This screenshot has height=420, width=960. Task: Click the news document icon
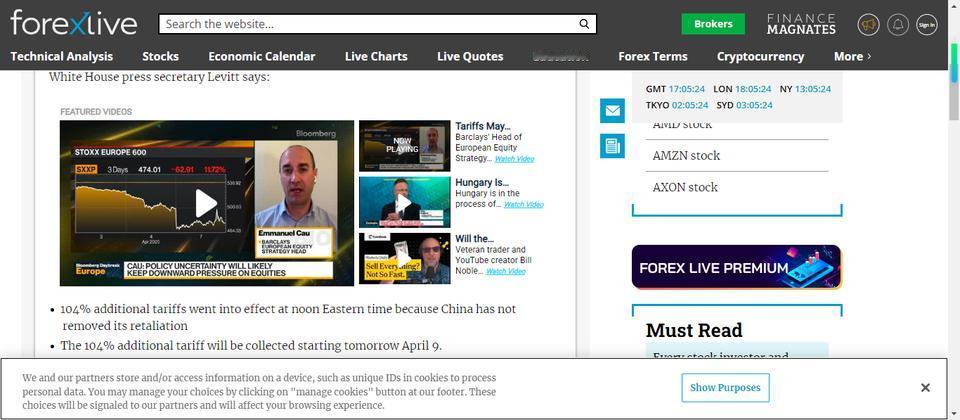click(x=612, y=146)
